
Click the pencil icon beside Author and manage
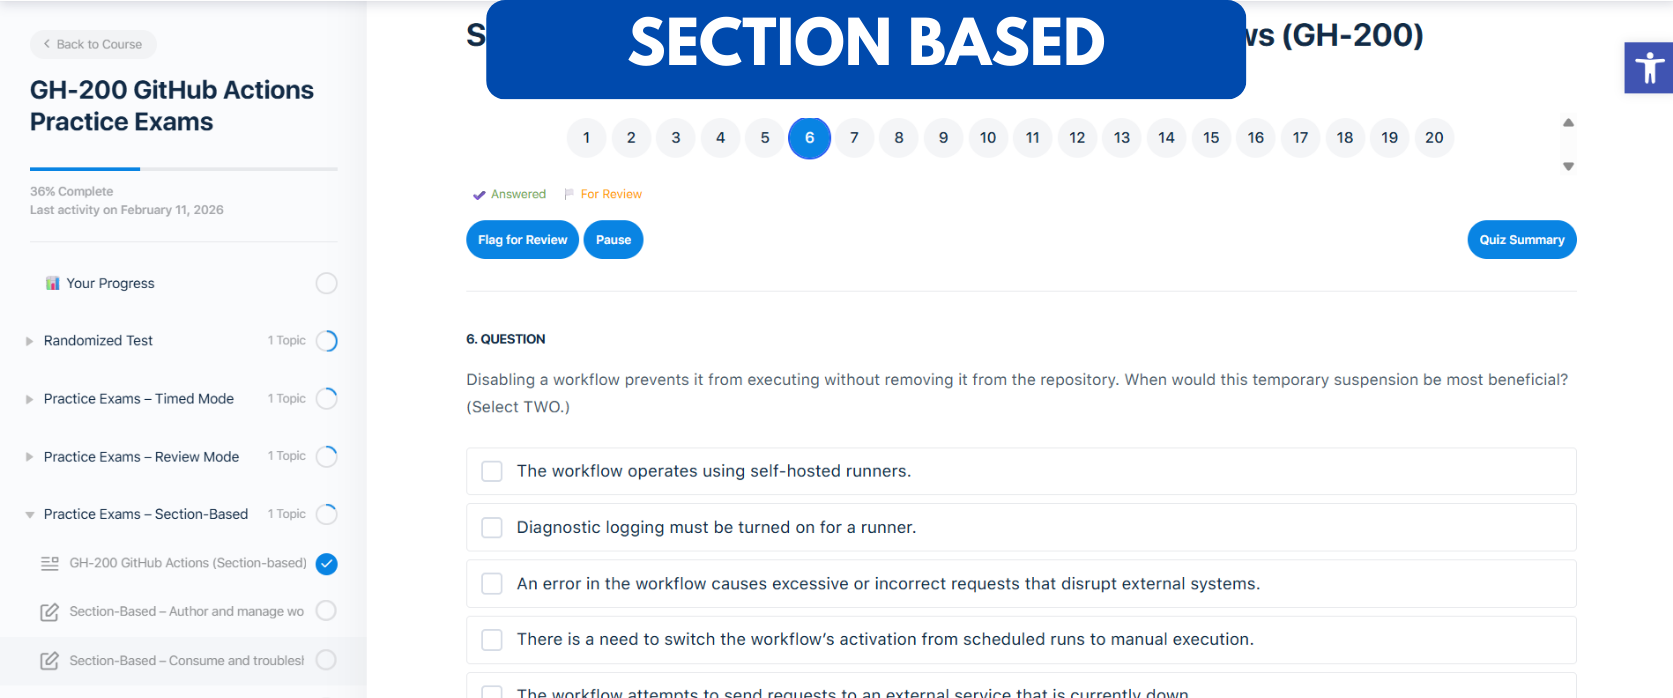click(50, 611)
